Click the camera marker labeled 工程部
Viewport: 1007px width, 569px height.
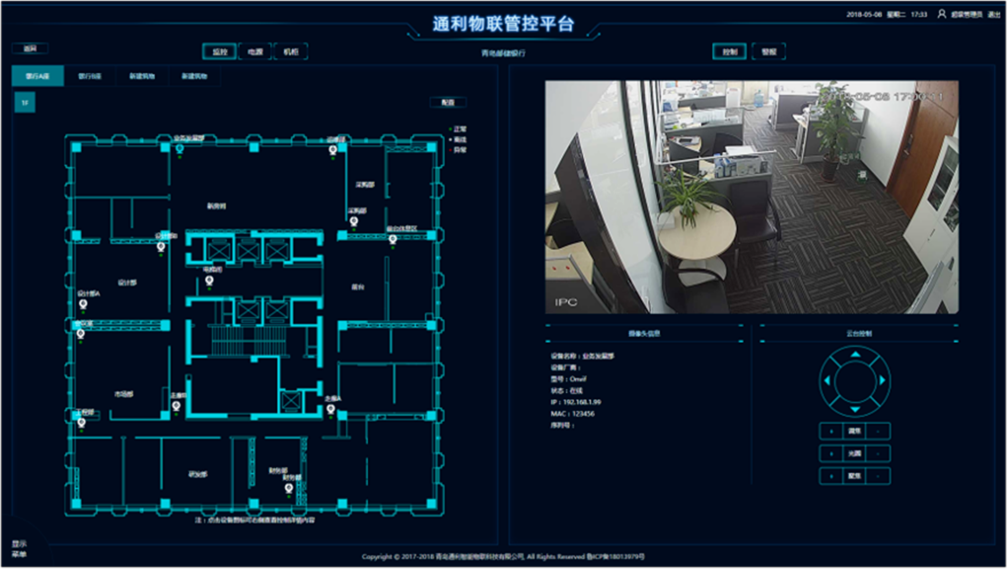click(82, 421)
